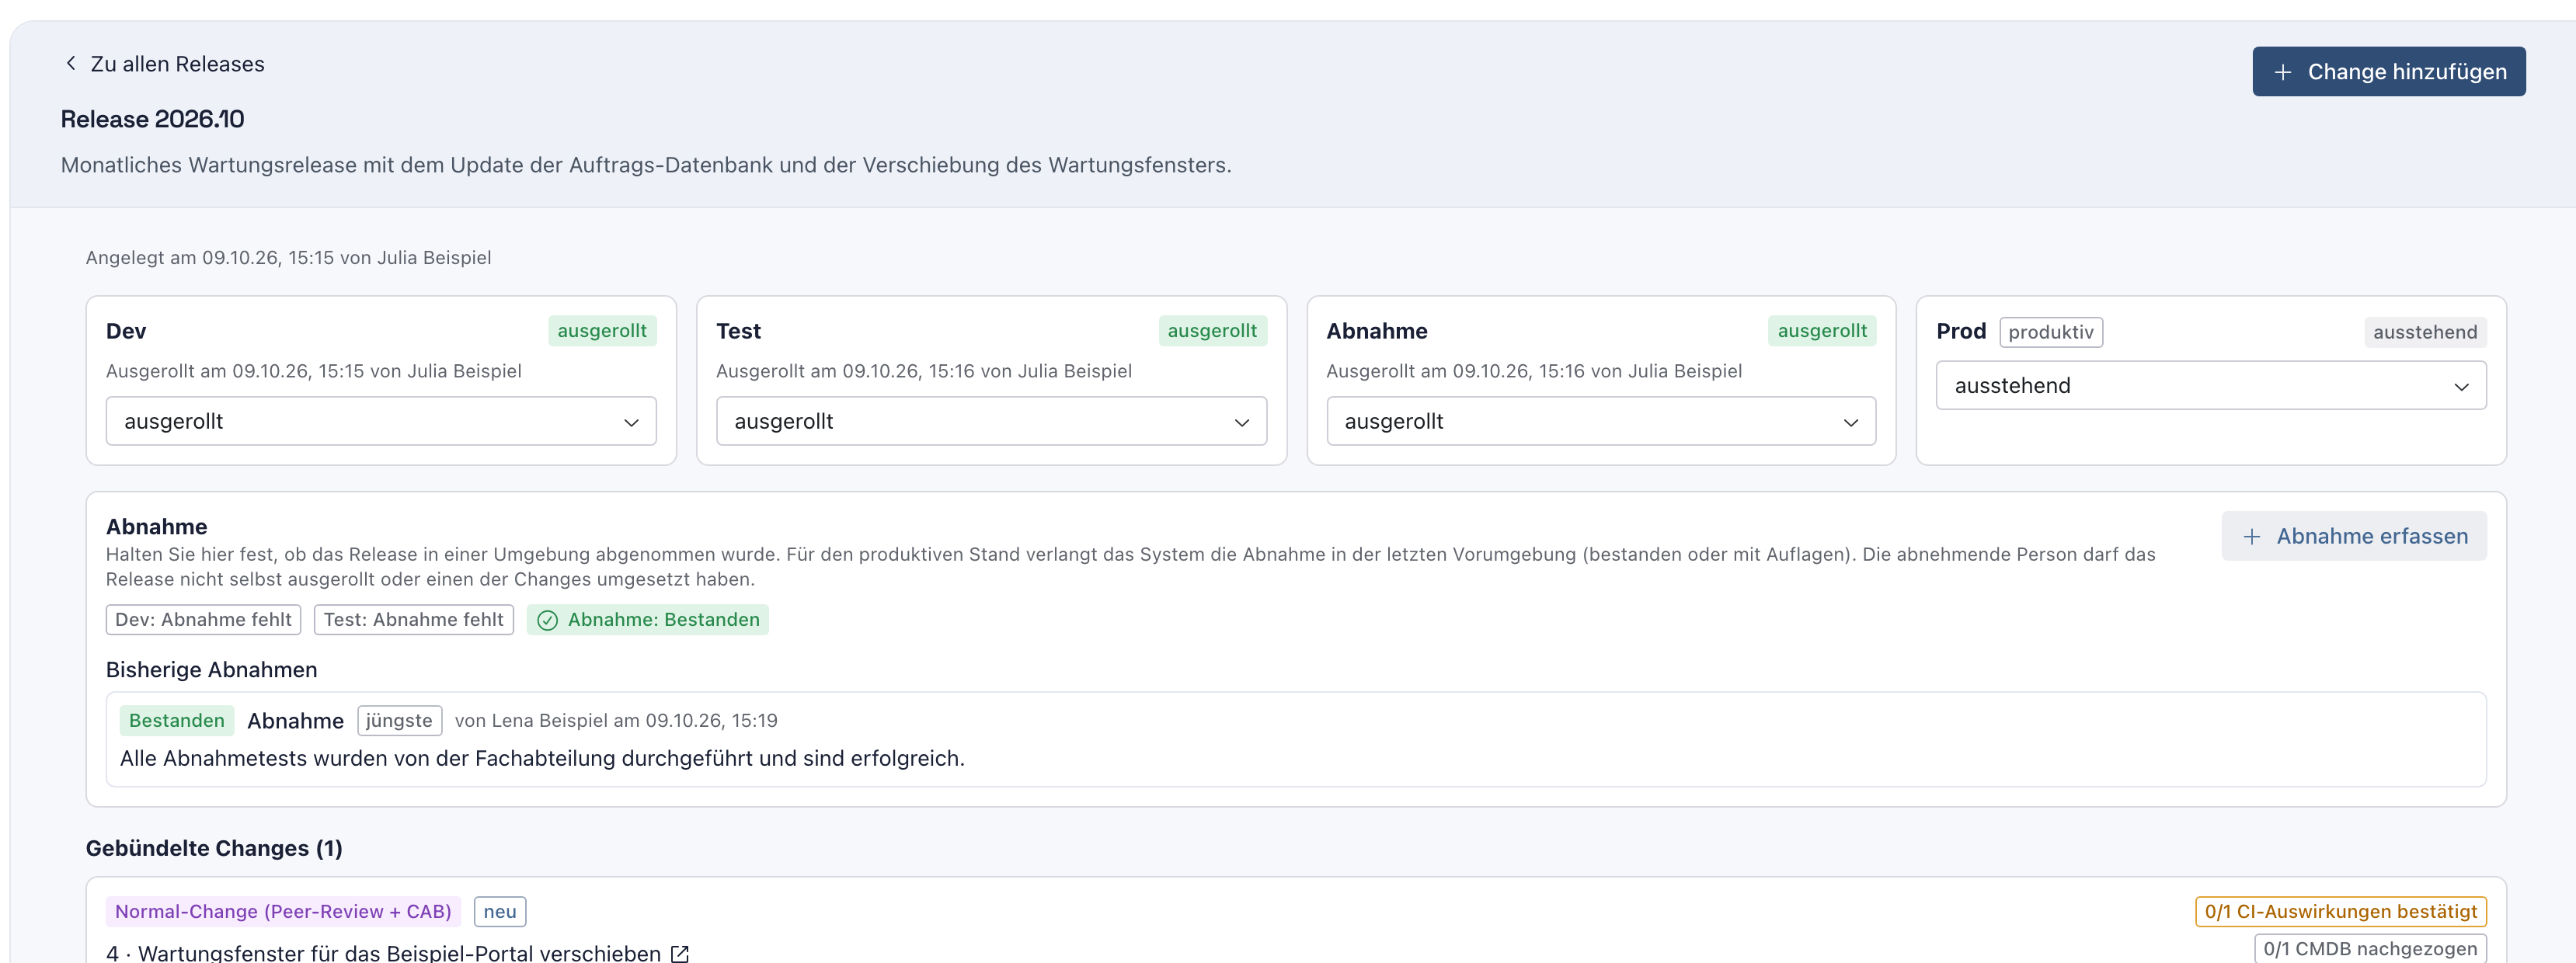Open the Prod status dropdown showing ausstehend
This screenshot has width=2576, height=963.
click(x=2211, y=385)
